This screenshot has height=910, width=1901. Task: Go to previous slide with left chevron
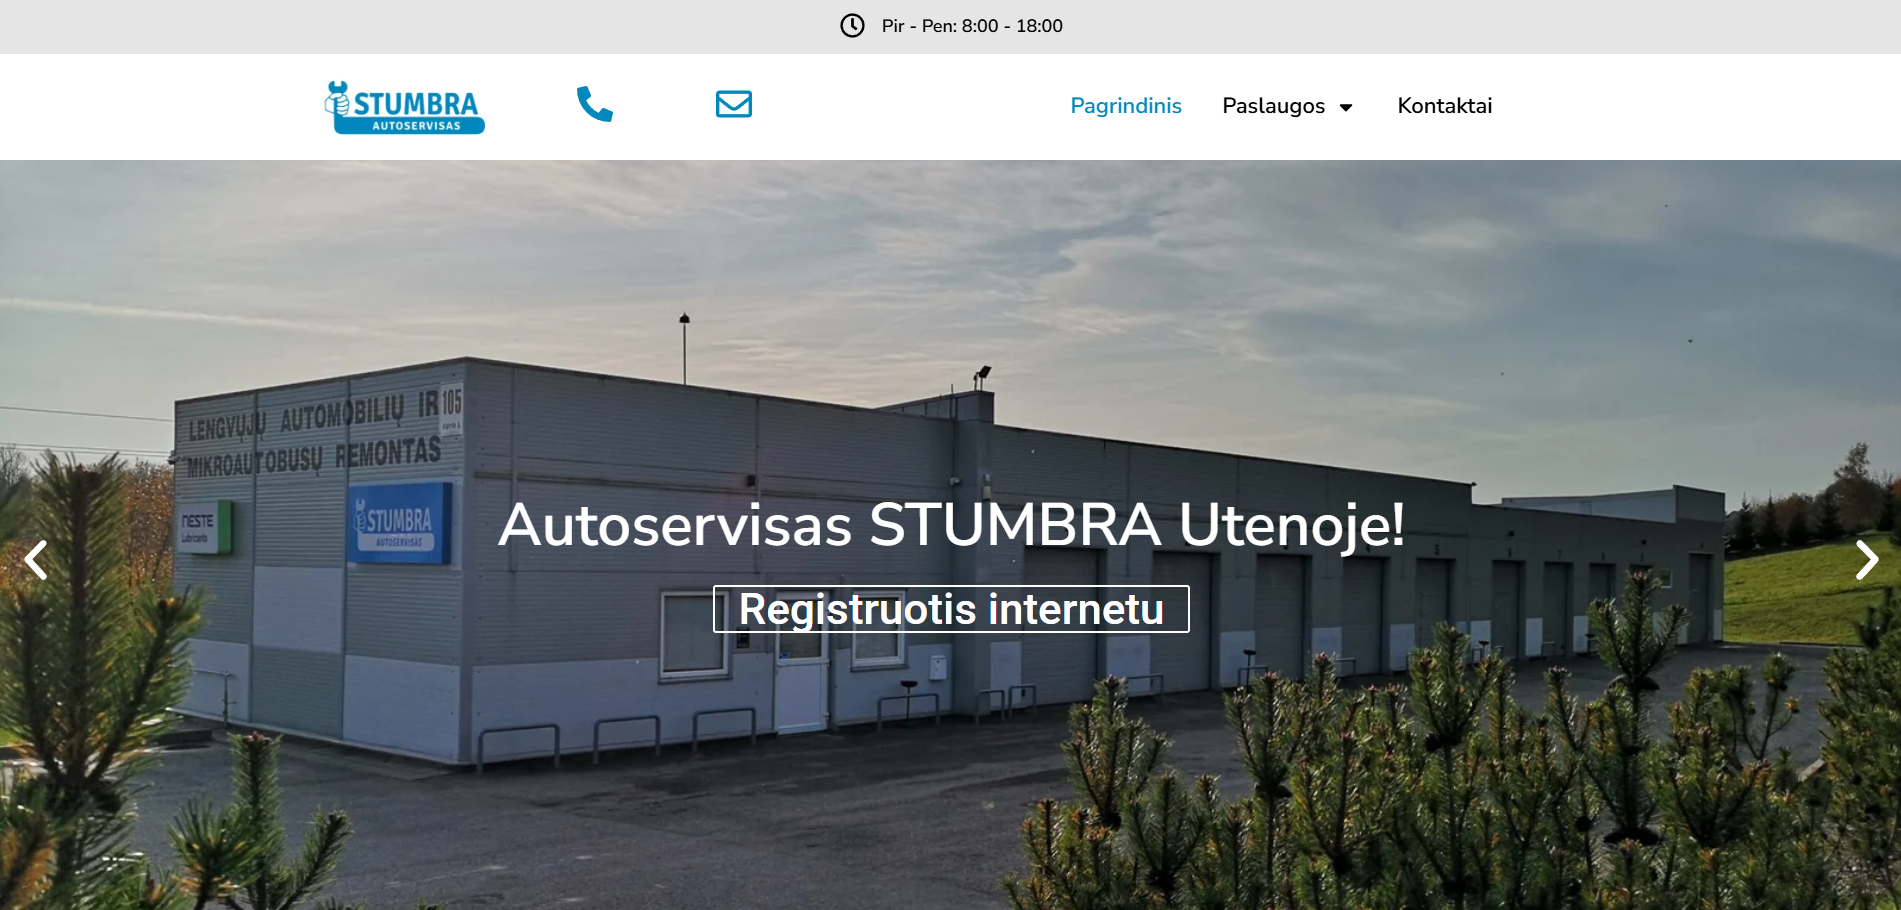pyautogui.click(x=36, y=560)
